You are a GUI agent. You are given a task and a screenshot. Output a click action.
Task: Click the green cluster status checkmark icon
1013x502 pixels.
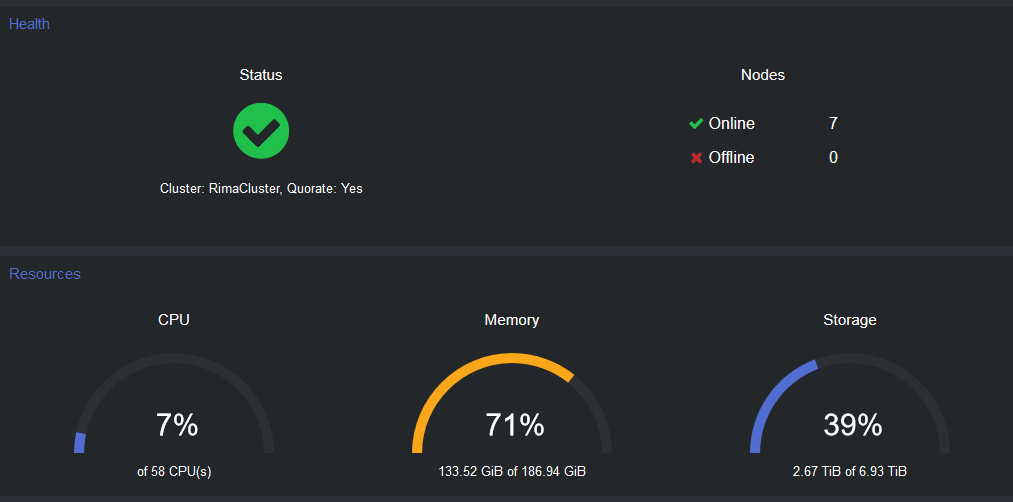point(261,130)
